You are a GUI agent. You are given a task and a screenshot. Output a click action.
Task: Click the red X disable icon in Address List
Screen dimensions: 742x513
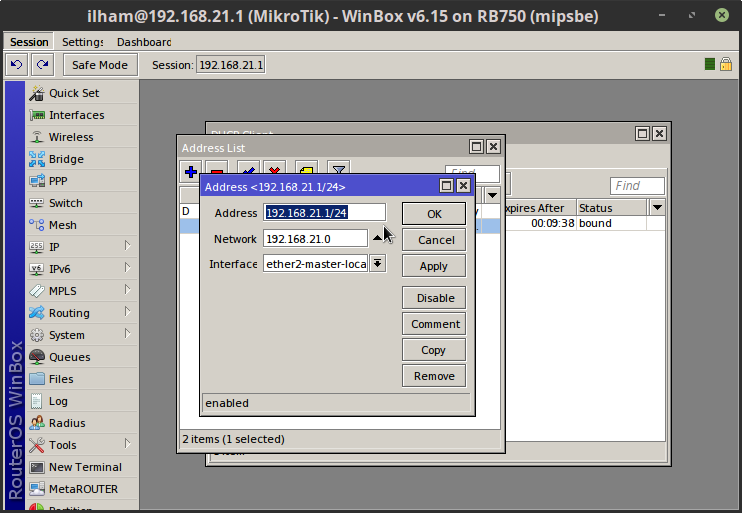[274, 170]
